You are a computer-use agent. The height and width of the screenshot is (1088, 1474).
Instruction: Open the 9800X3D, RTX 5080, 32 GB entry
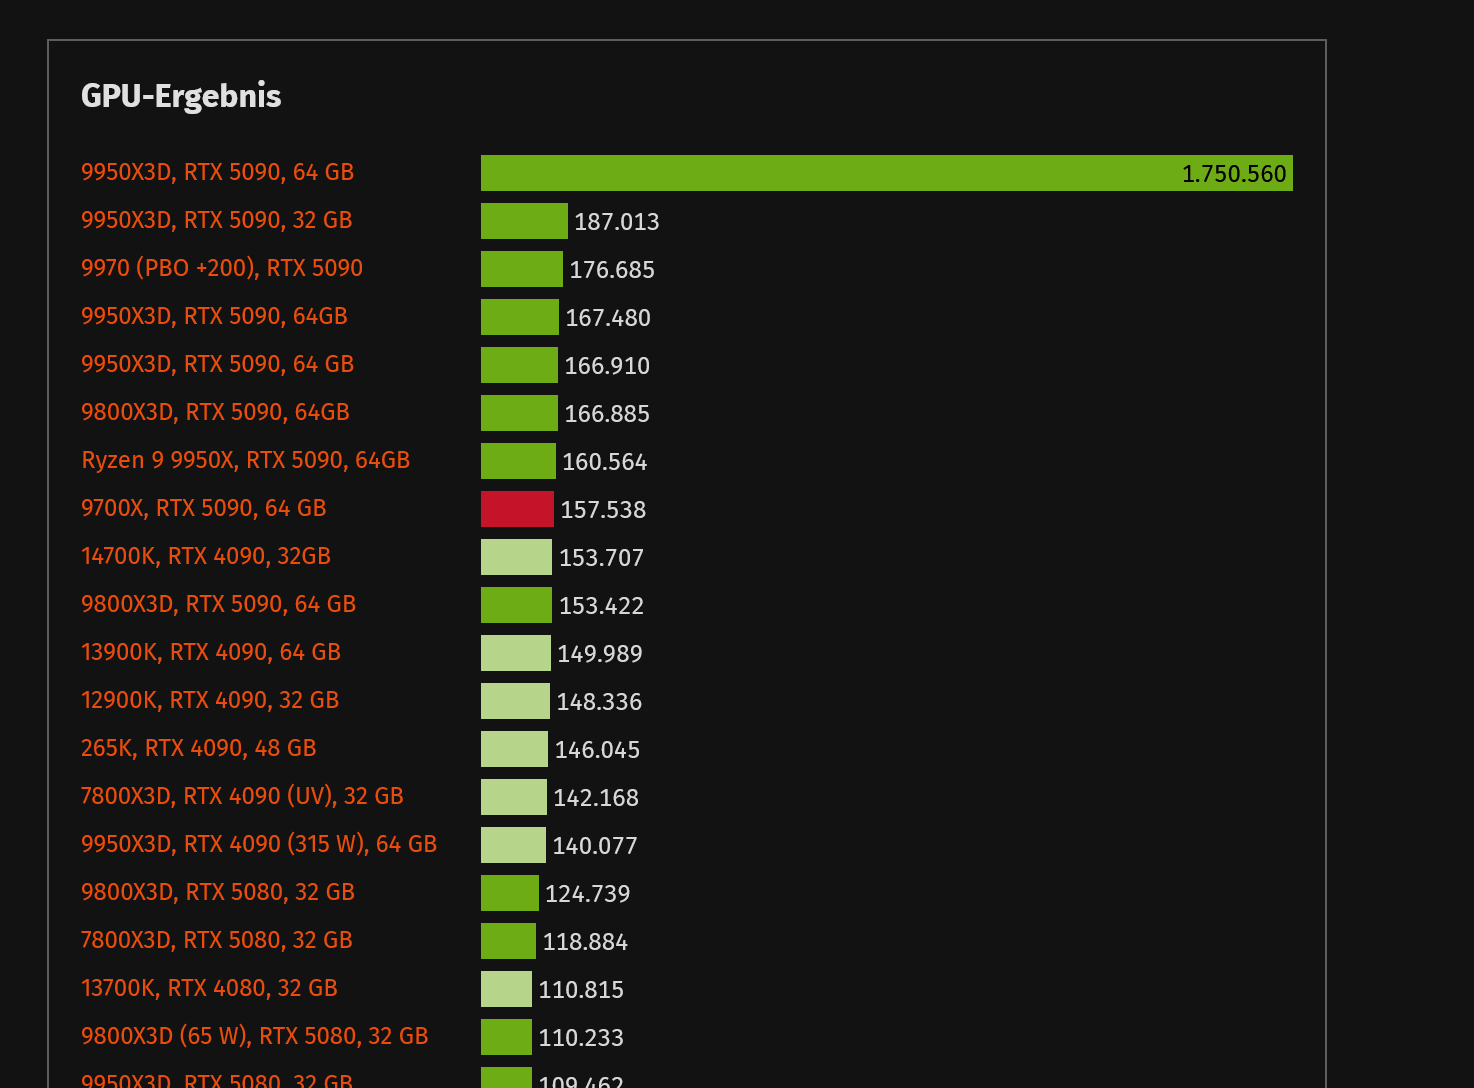217,892
